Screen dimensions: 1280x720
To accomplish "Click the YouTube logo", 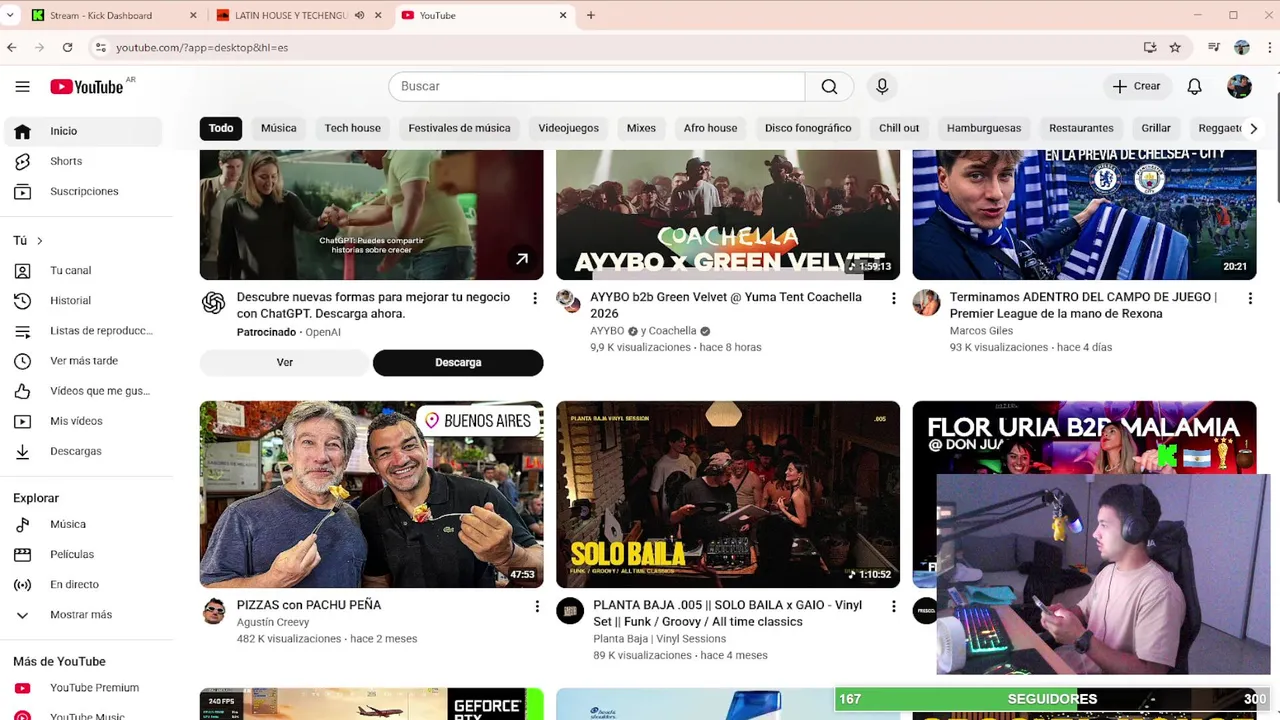I will click(x=87, y=87).
